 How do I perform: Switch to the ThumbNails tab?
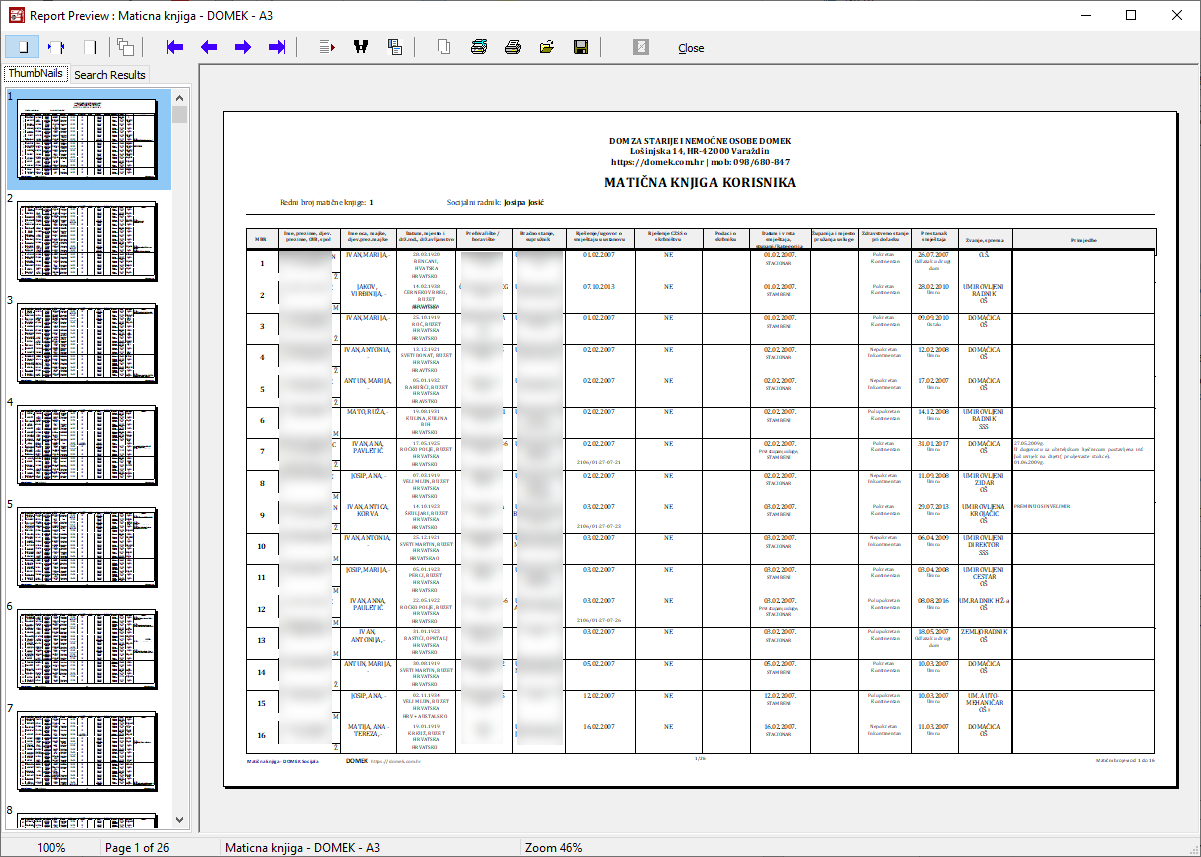[36, 74]
